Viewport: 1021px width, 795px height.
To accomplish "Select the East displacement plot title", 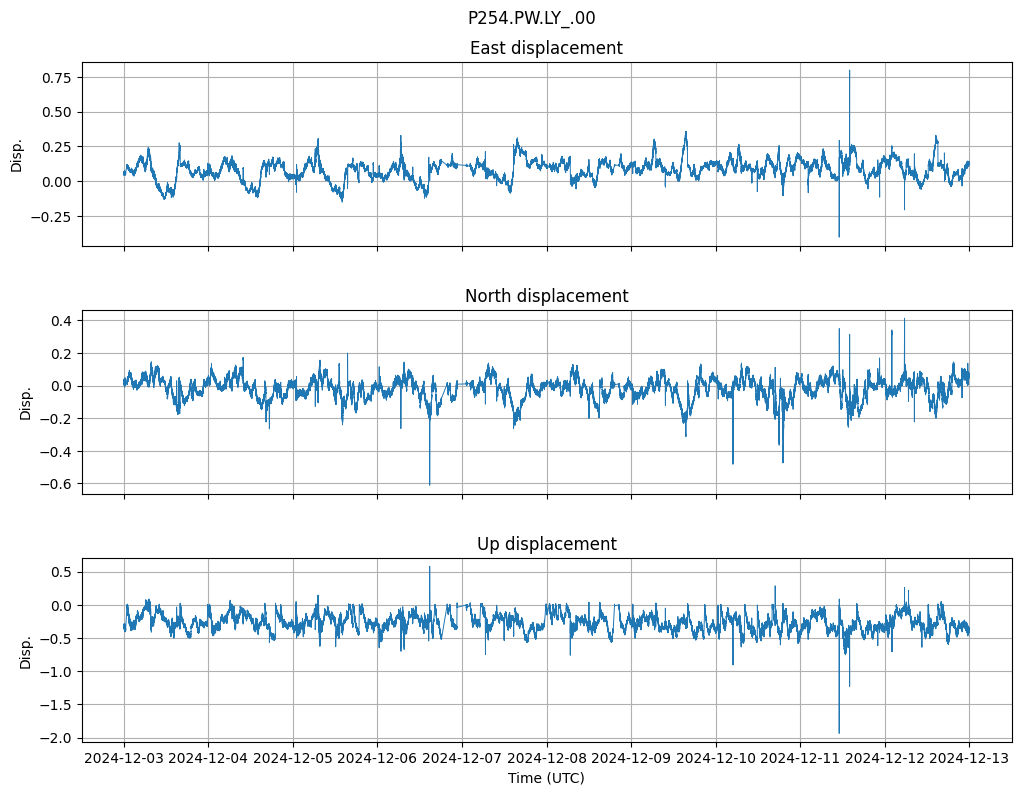I will 546,48.
